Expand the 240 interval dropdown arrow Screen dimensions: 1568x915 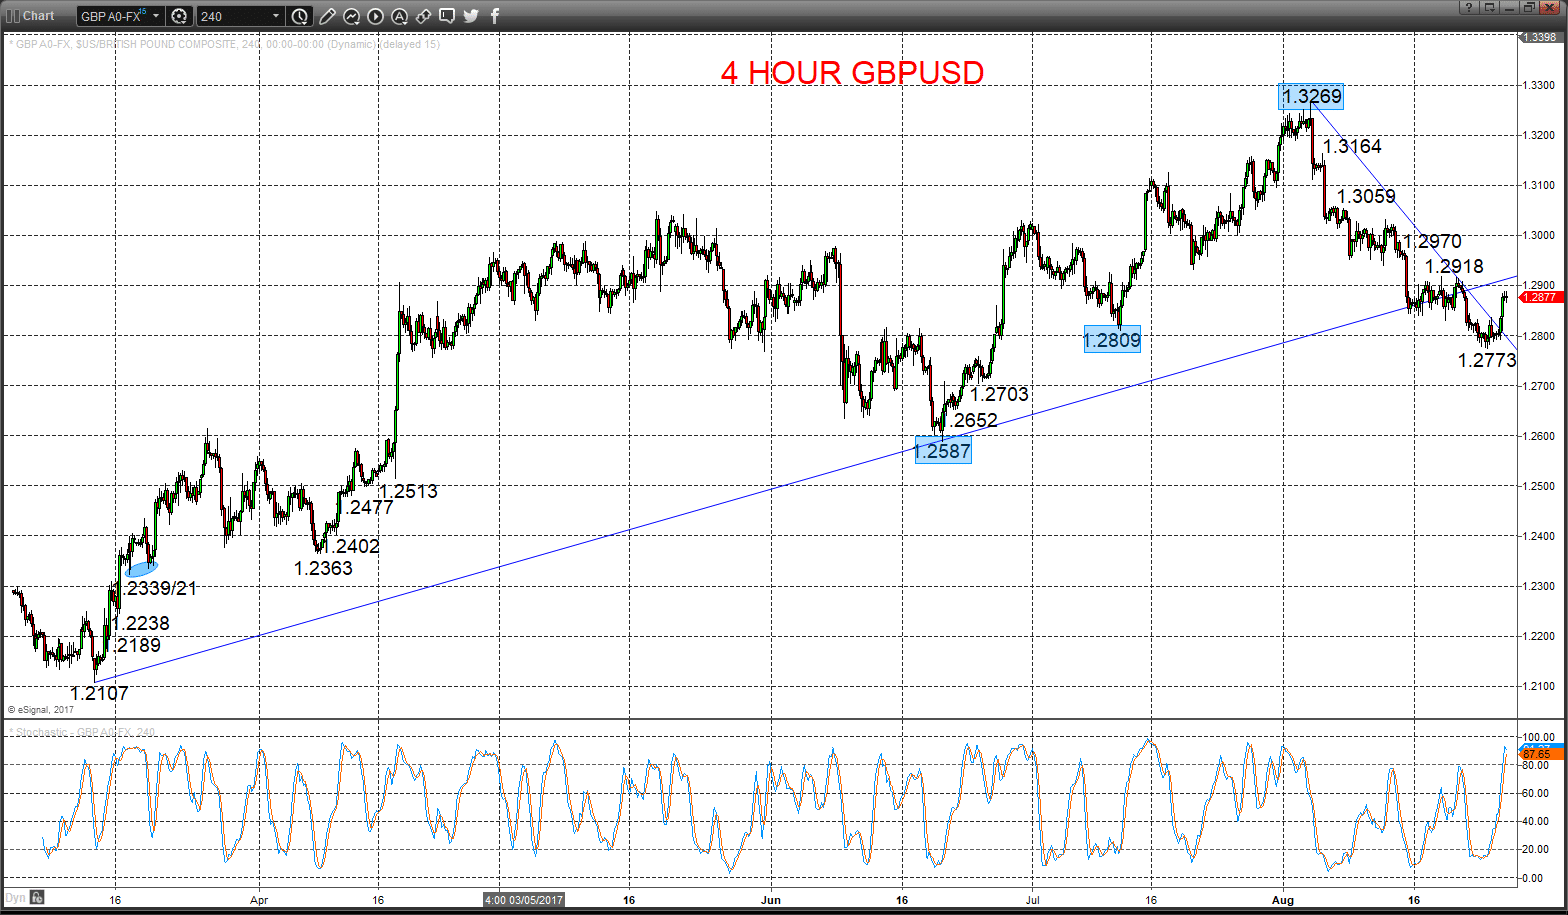[x=277, y=16]
